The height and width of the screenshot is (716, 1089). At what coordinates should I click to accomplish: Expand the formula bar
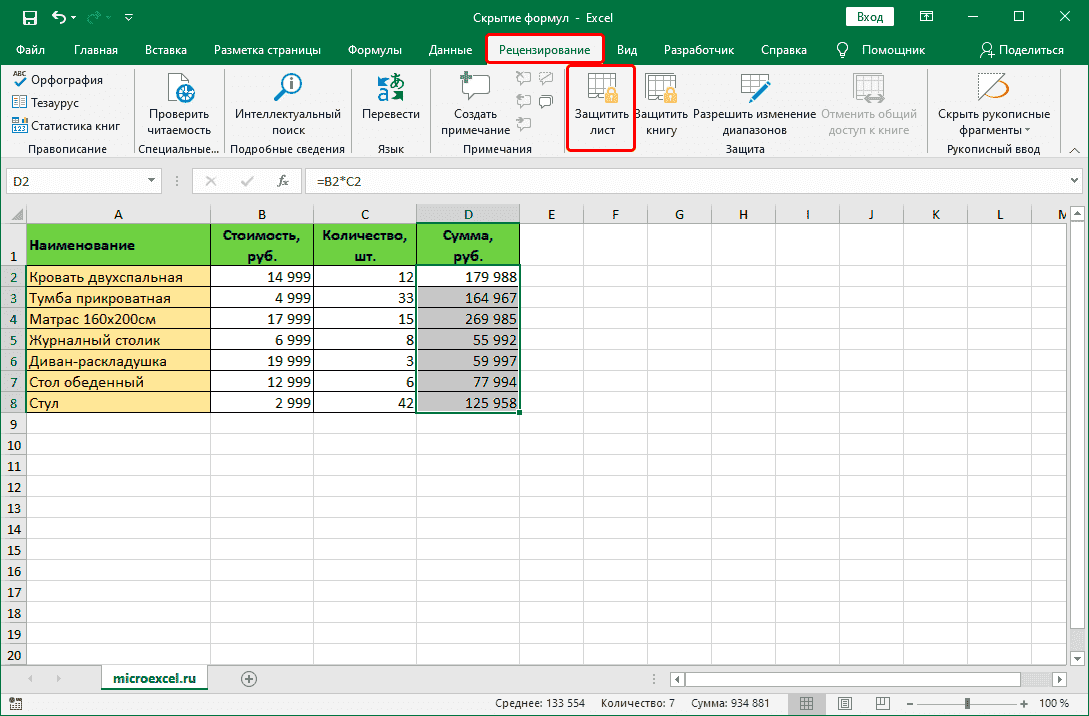1074,181
